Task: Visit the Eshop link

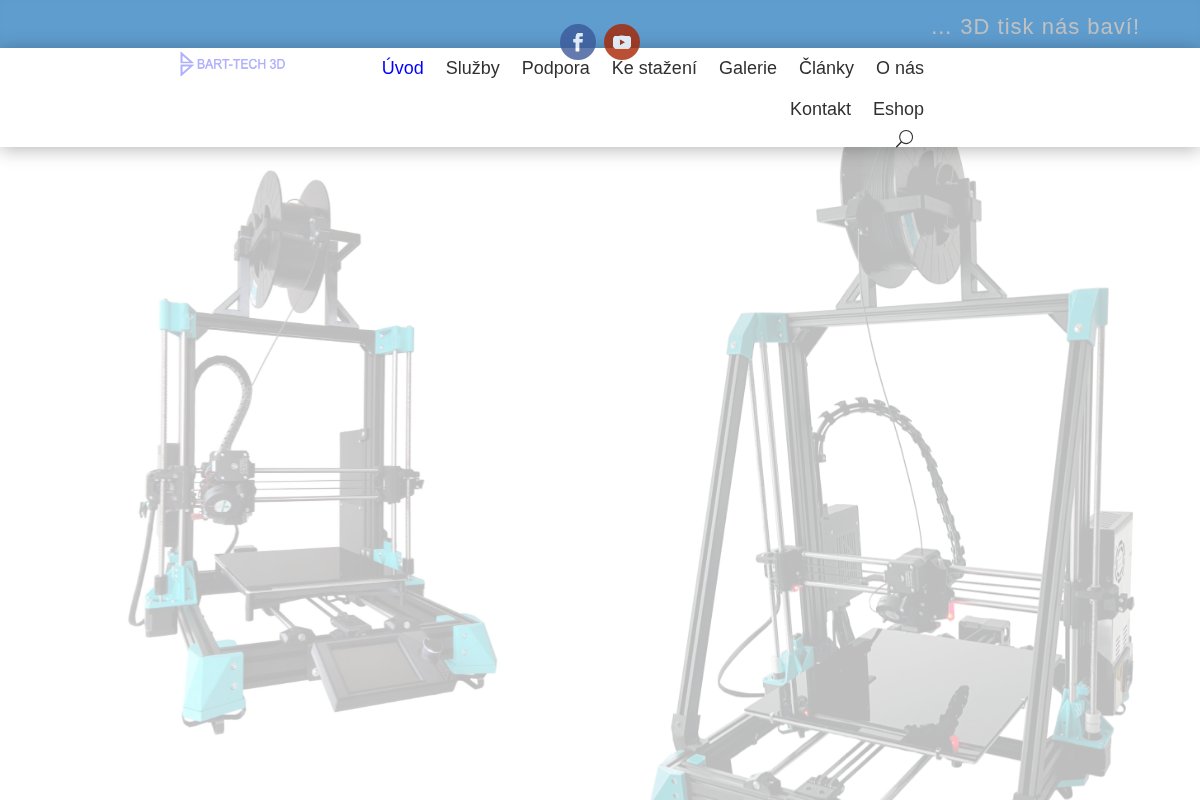Action: point(898,109)
